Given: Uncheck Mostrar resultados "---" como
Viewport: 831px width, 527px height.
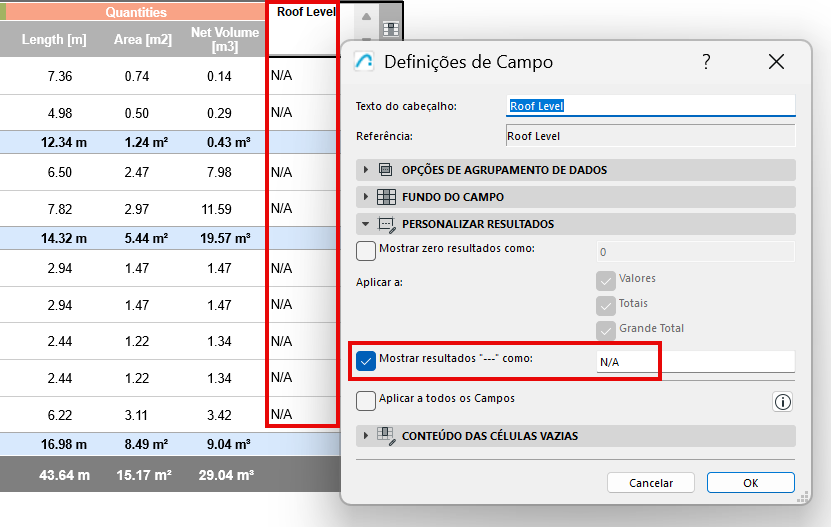Looking at the screenshot, I should [x=367, y=360].
